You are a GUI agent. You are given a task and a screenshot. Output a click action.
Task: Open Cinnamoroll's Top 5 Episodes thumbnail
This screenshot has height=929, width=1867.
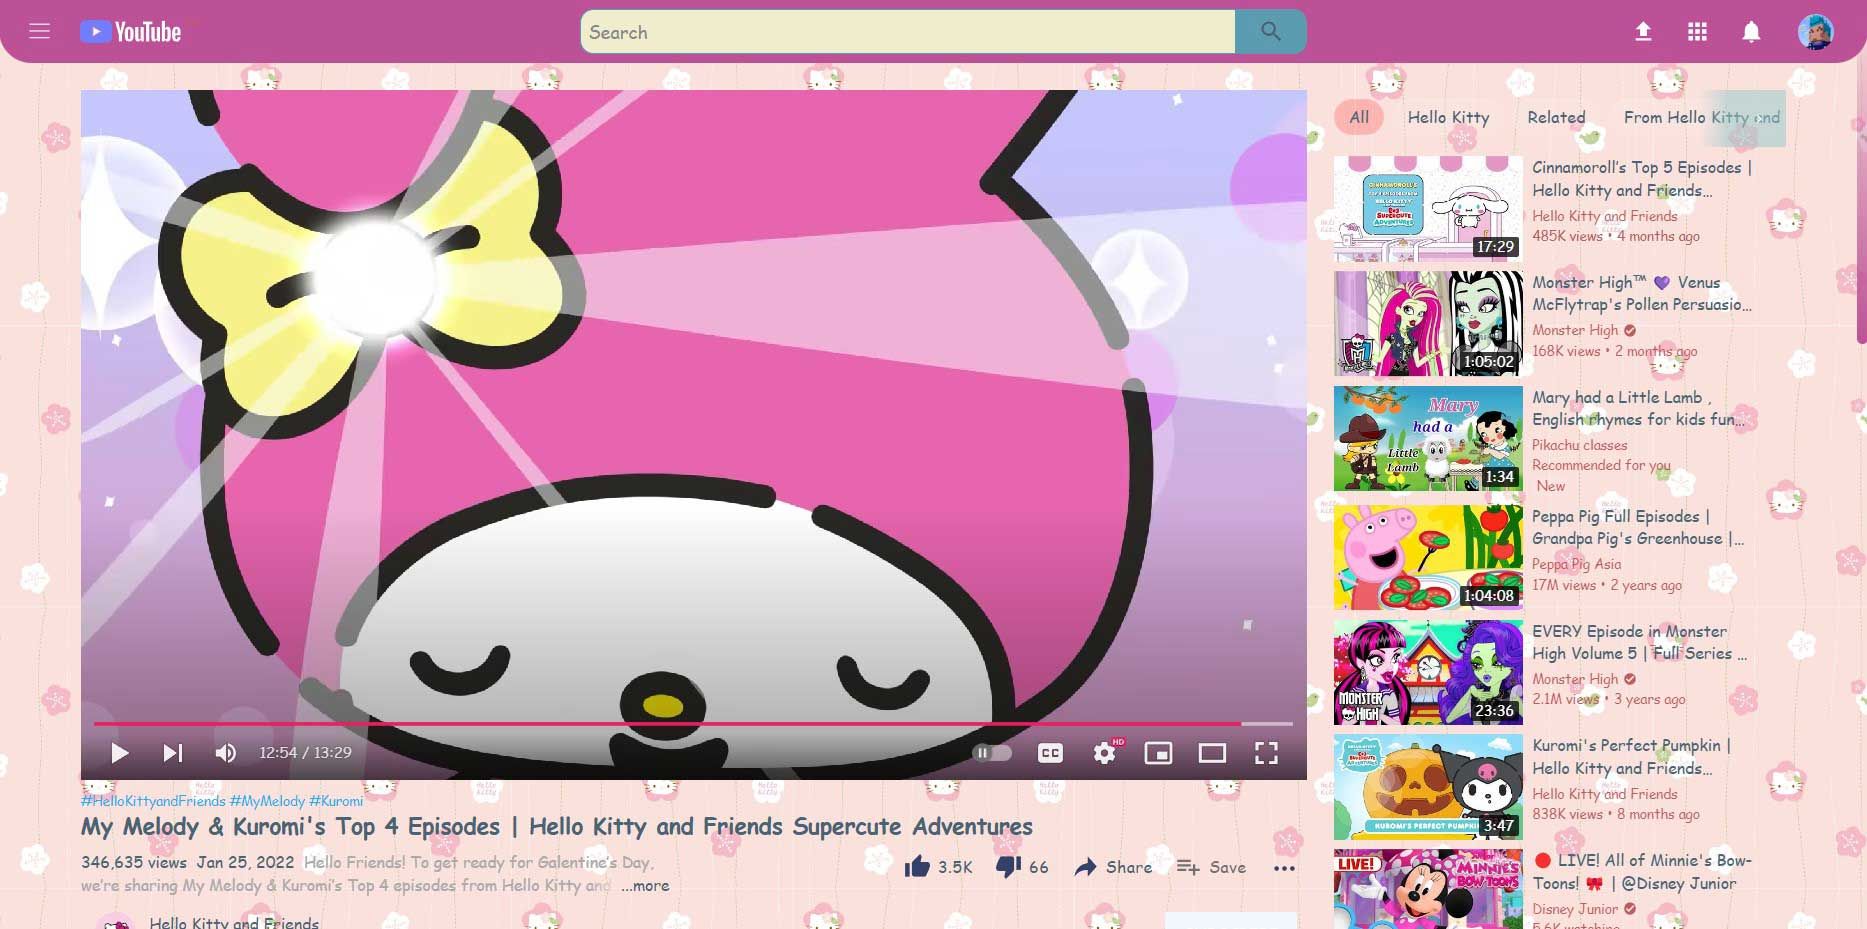click(1428, 209)
